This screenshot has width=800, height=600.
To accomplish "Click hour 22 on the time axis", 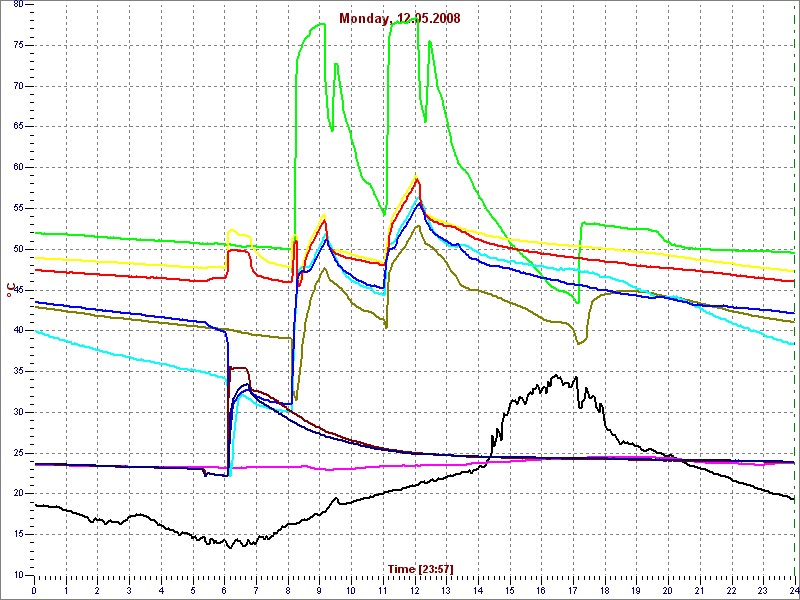I will tap(732, 590).
